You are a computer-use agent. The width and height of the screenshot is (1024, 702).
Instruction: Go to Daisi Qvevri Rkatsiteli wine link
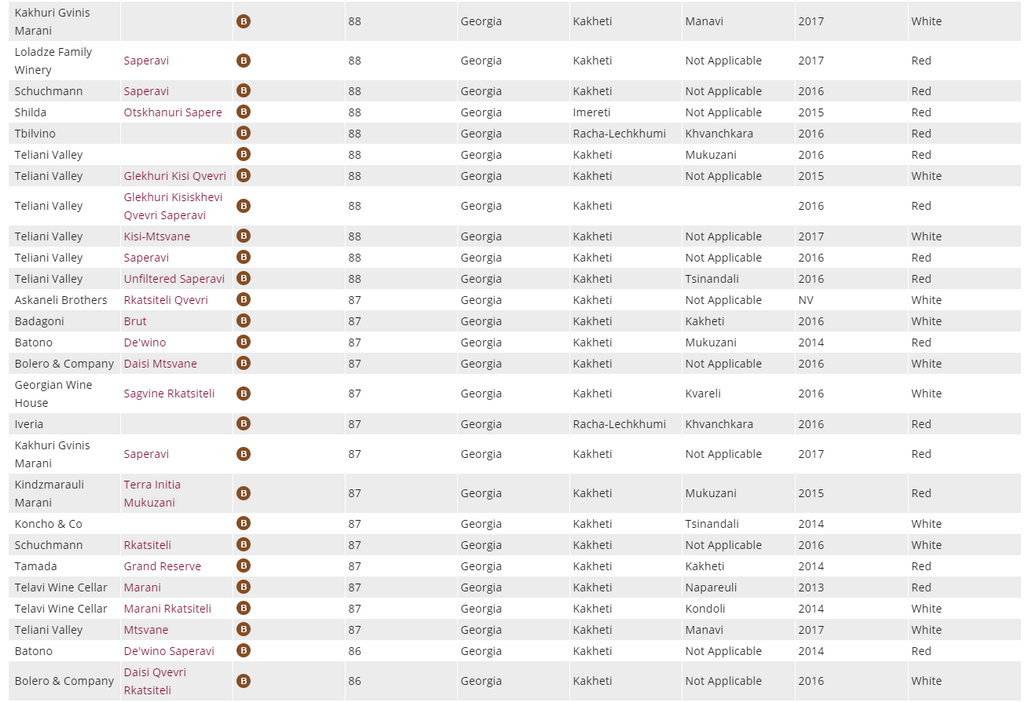click(x=155, y=681)
